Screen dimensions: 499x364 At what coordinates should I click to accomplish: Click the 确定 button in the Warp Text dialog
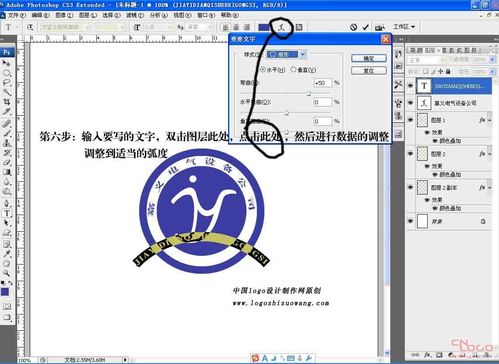point(369,58)
